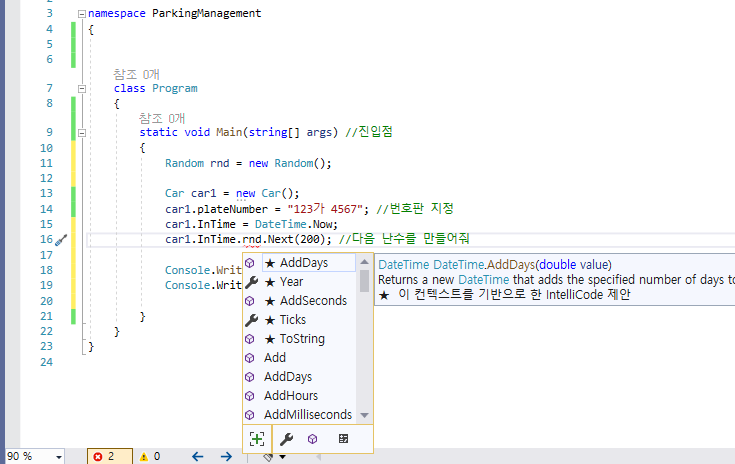The width and height of the screenshot is (735, 464).
Task: Click the red error count indicator showing 2
Action: 109,457
